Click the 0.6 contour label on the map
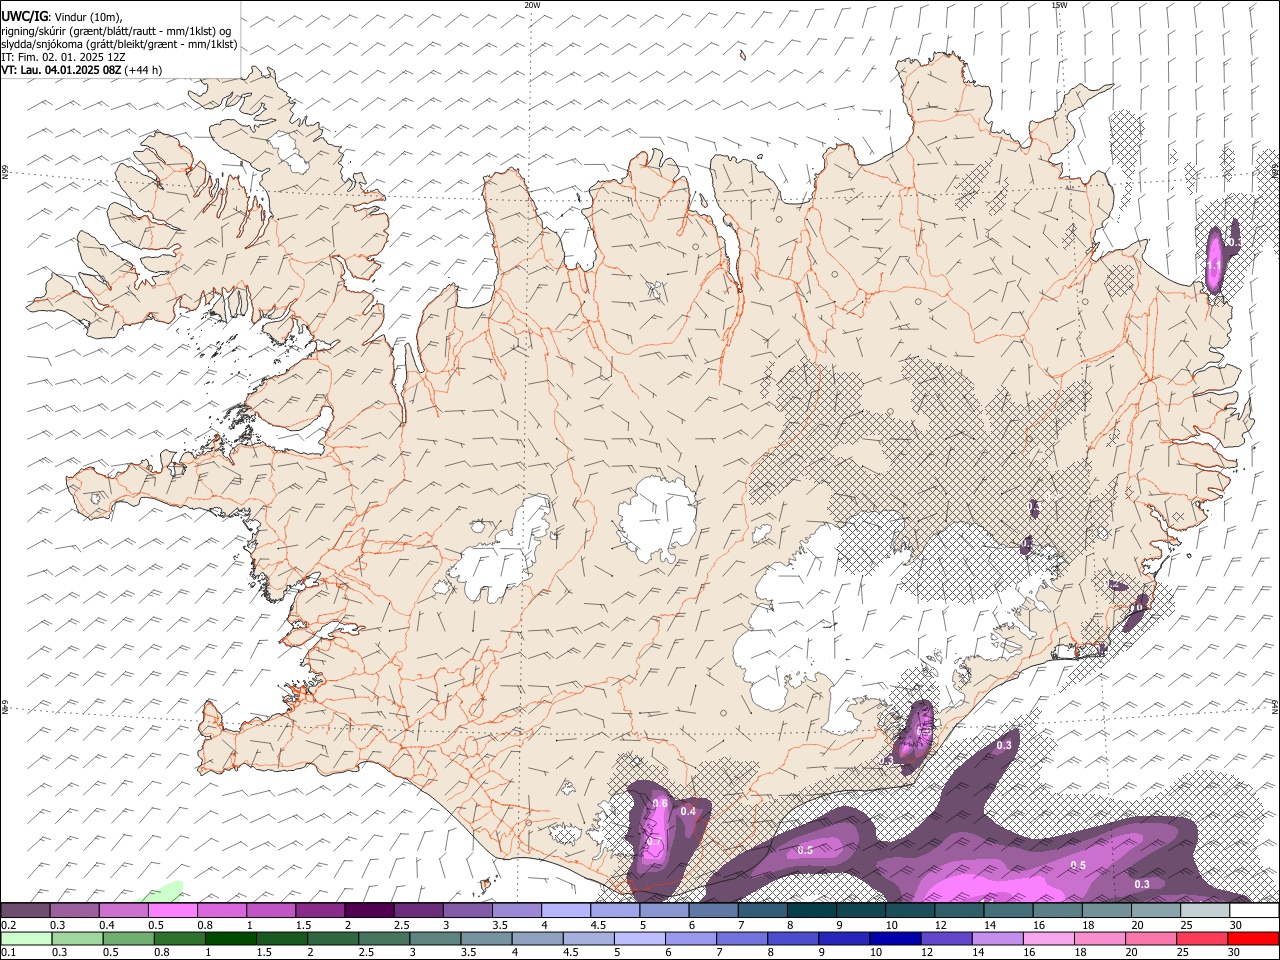This screenshot has width=1280, height=960. click(660, 803)
